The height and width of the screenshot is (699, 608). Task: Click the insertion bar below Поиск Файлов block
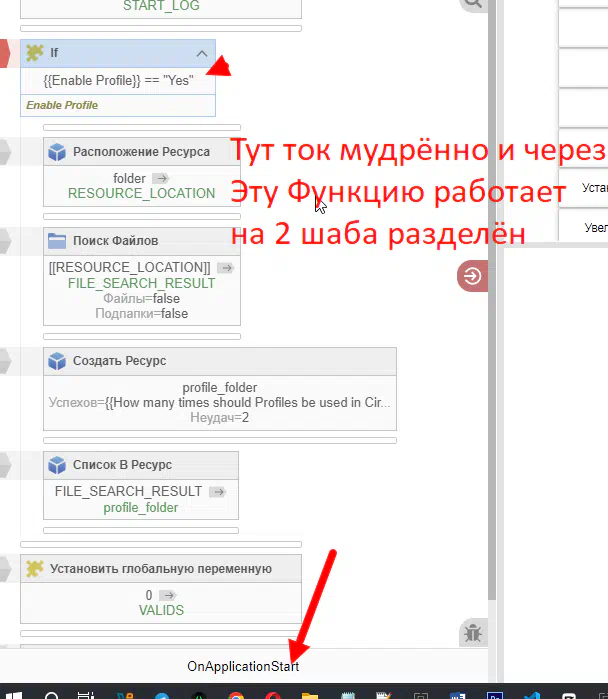click(x=141, y=336)
